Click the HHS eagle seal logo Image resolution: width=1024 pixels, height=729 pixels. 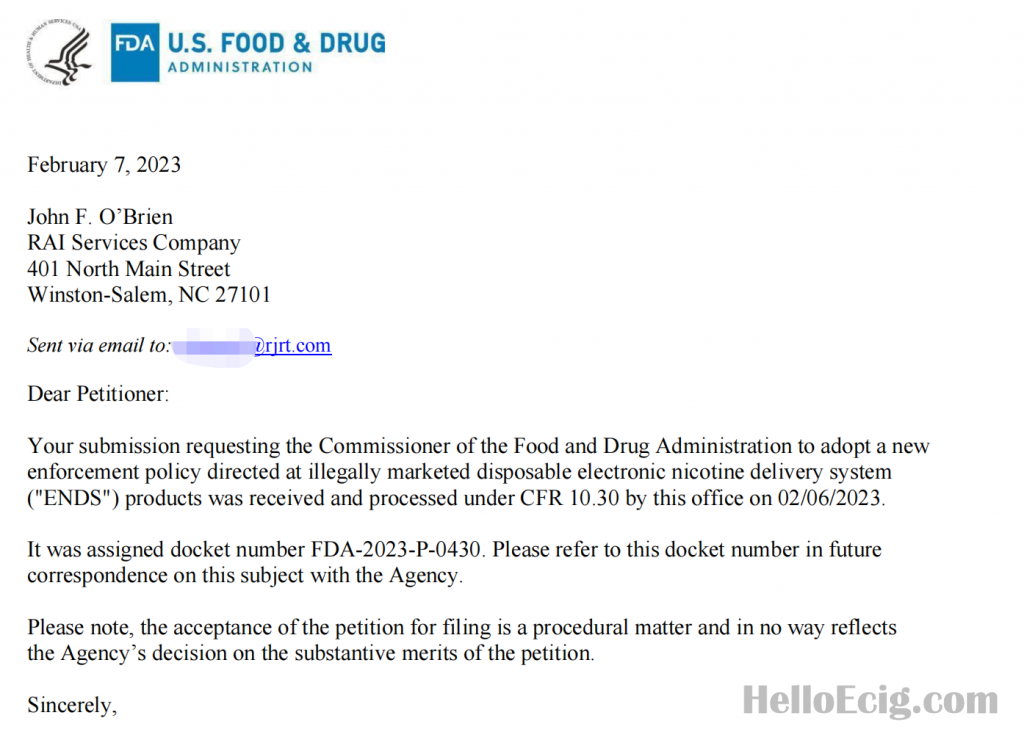[x=59, y=53]
